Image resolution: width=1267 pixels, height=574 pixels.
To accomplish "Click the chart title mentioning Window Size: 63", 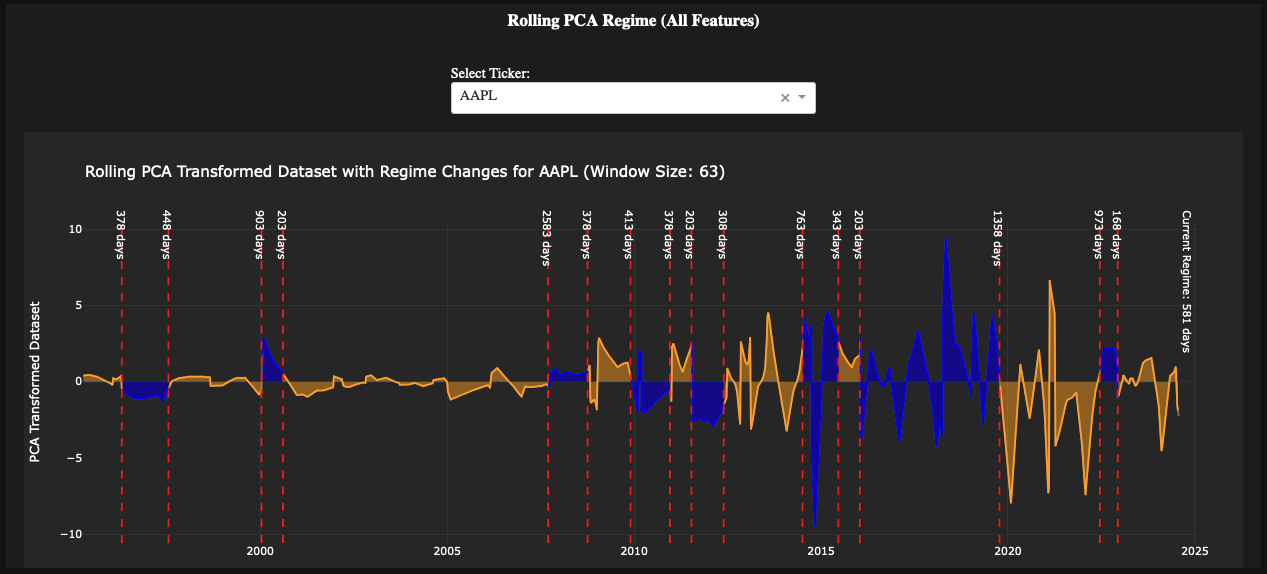I will point(405,172).
